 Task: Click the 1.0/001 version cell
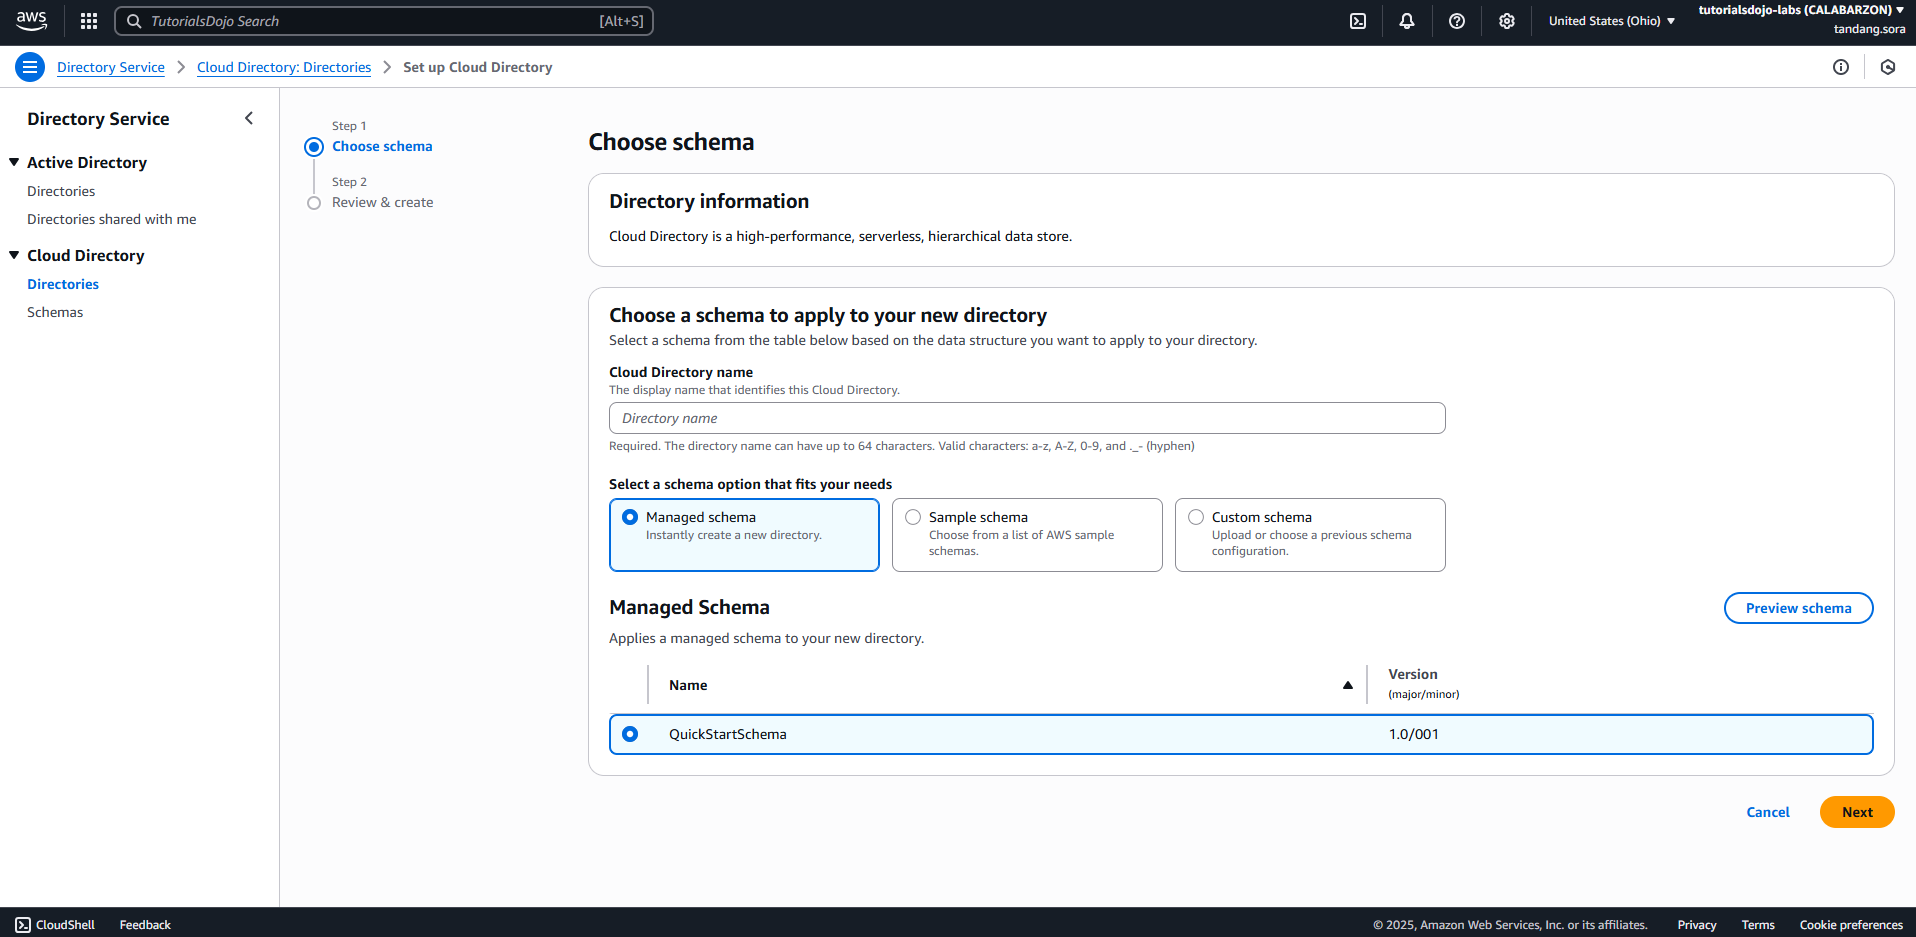tap(1413, 734)
